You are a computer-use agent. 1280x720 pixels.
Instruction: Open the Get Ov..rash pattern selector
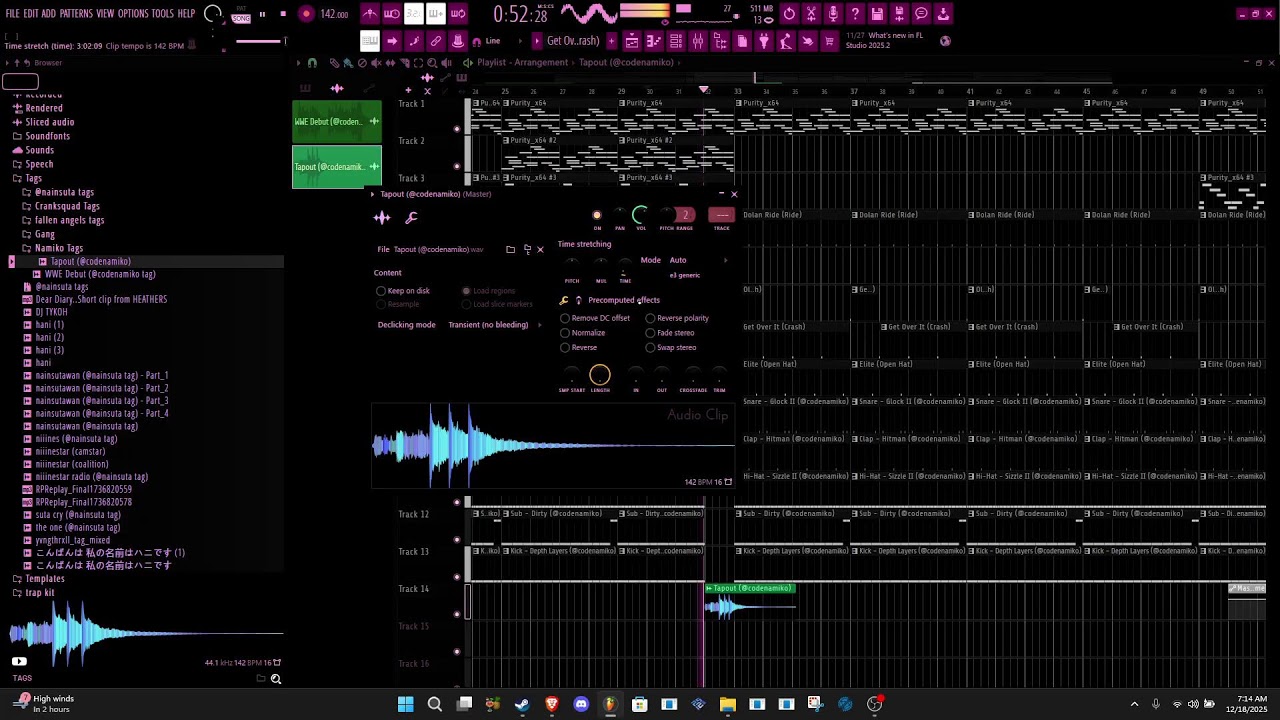[573, 41]
